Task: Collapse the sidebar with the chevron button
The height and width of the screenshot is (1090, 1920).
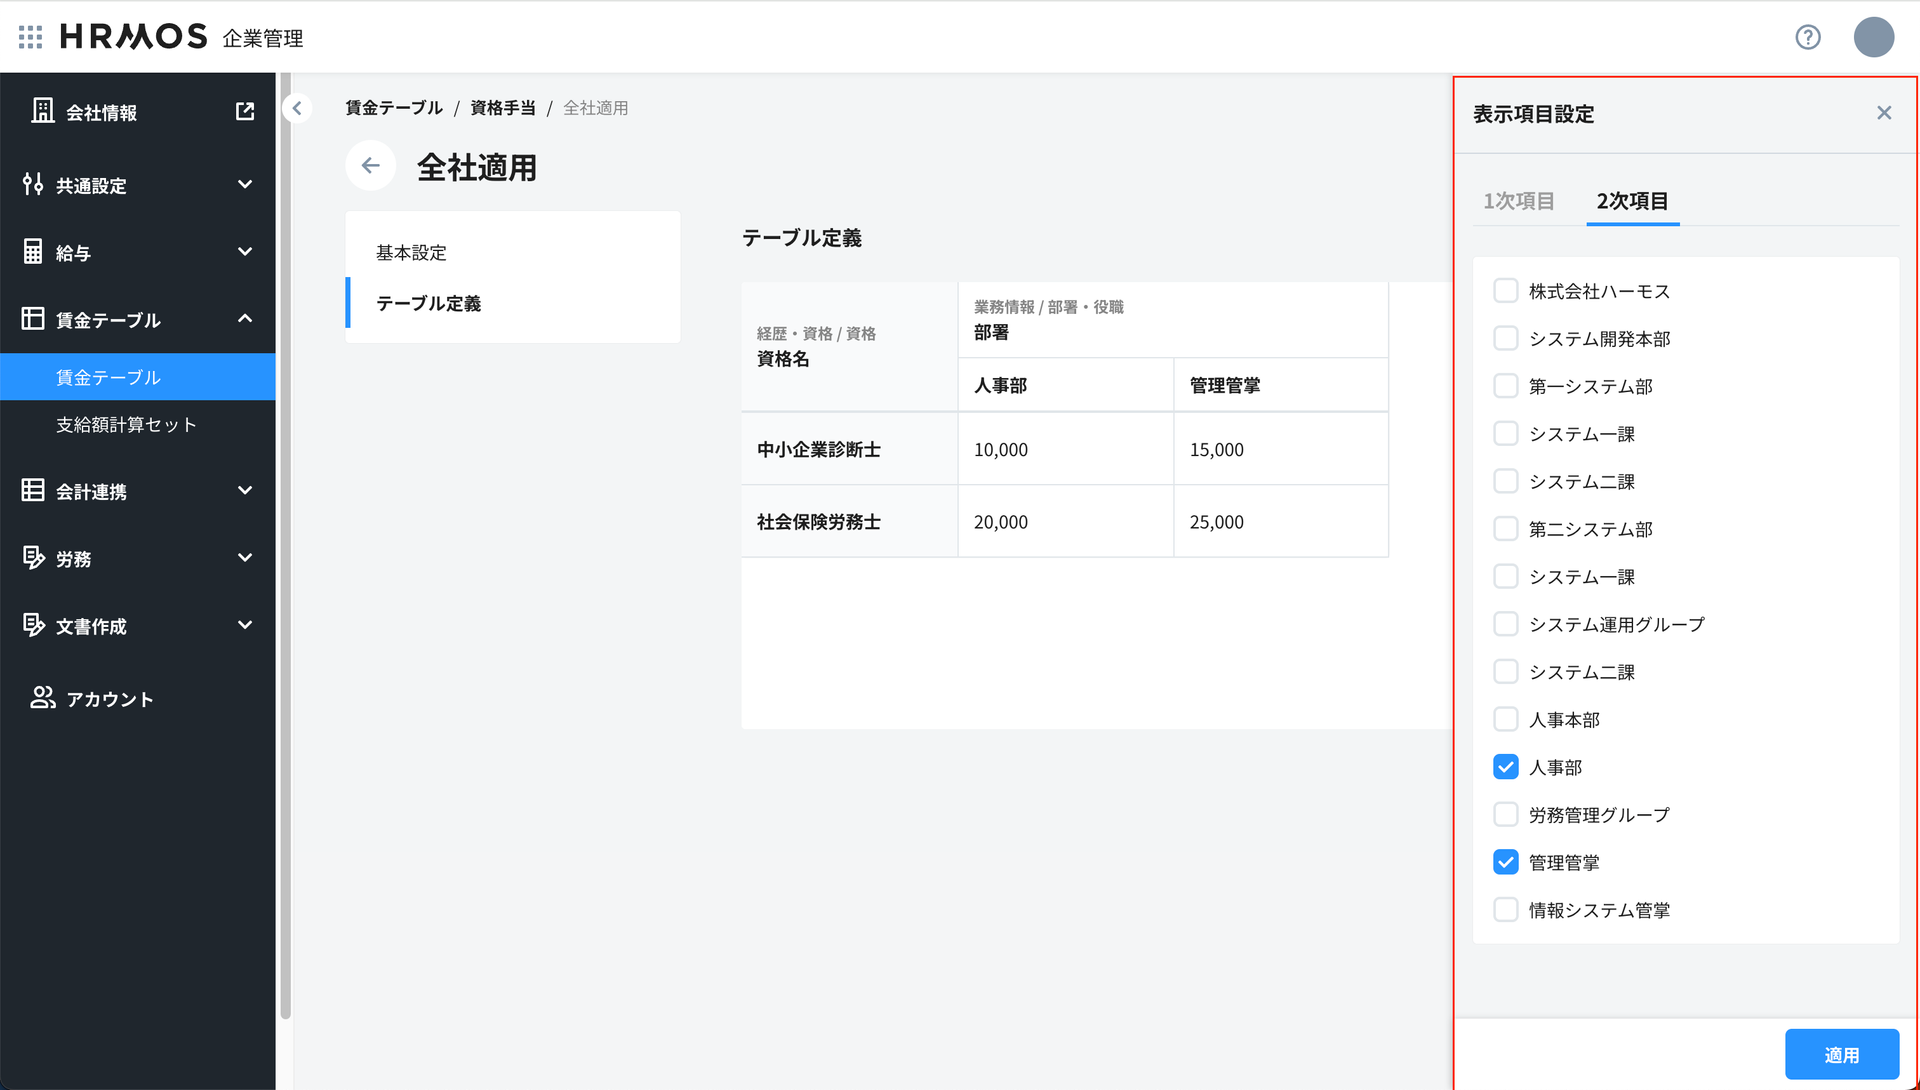Action: coord(297,108)
